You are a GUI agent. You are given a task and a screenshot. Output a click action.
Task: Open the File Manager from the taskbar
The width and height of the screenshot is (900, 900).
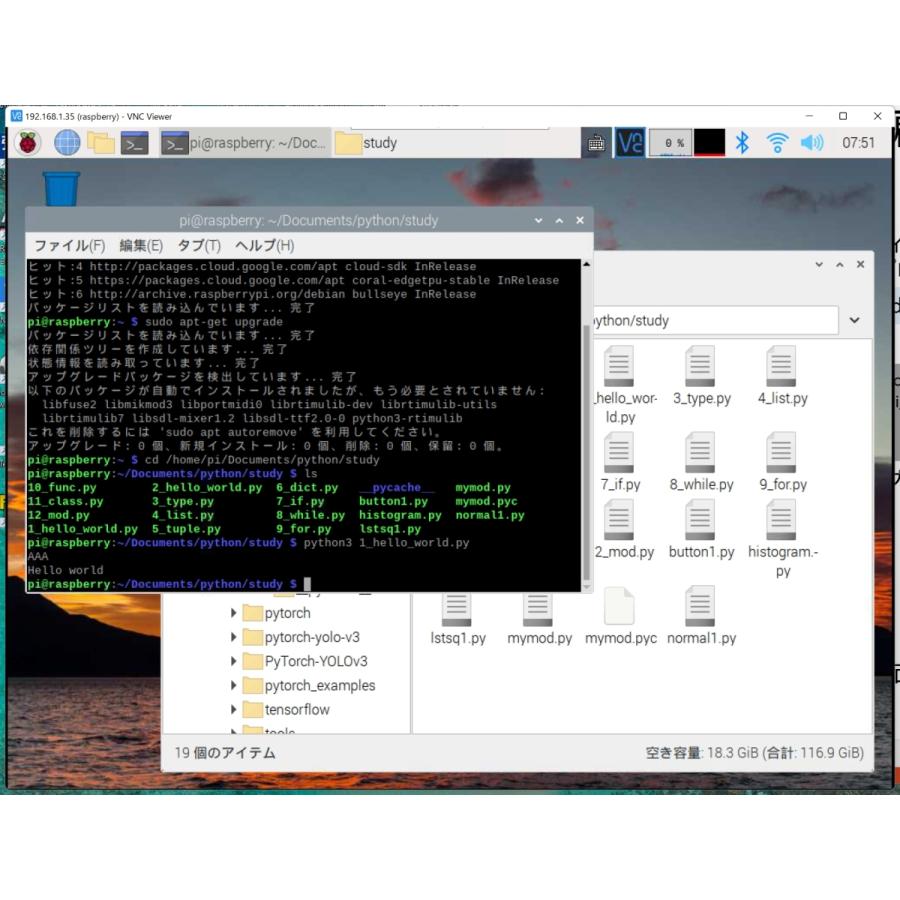pos(103,143)
